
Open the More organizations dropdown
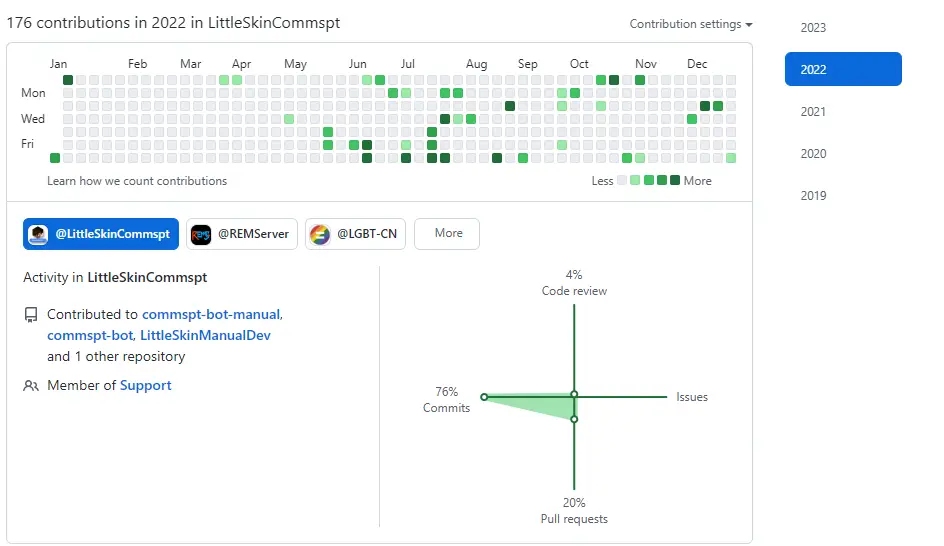[447, 234]
